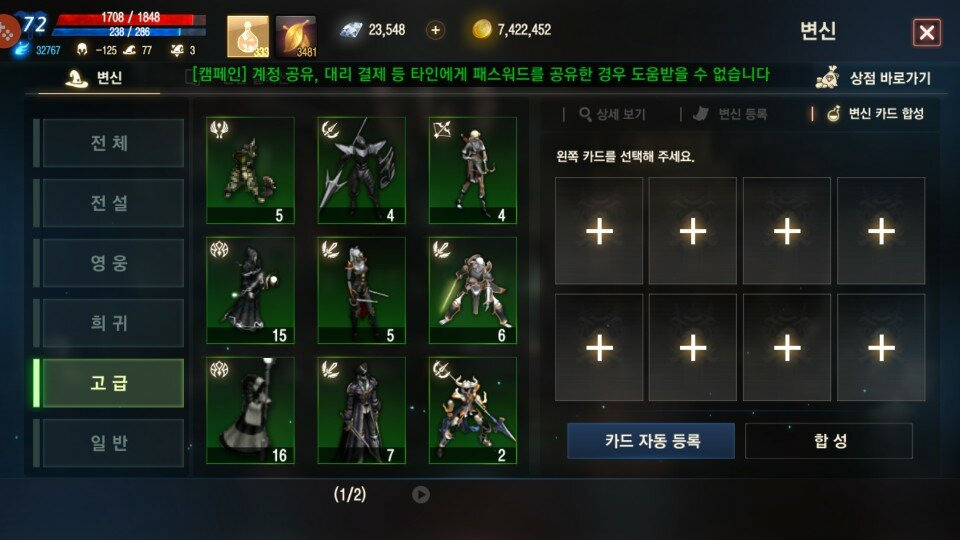Go to next page of transformation cards
The image size is (960, 540).
point(421,494)
